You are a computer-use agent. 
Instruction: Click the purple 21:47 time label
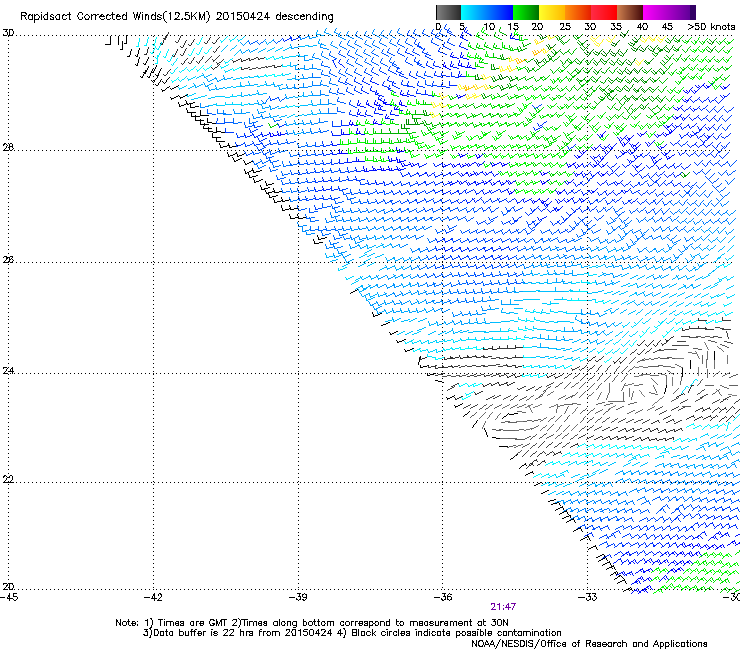pyautogui.click(x=503, y=607)
